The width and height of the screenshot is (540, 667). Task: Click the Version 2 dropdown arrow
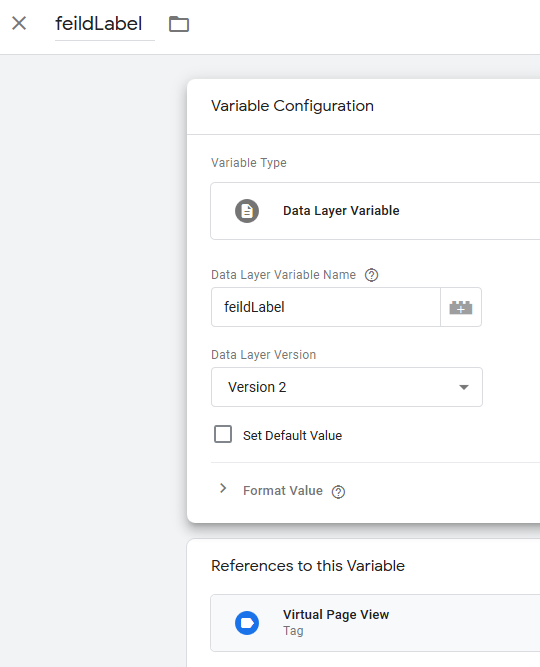click(x=464, y=387)
